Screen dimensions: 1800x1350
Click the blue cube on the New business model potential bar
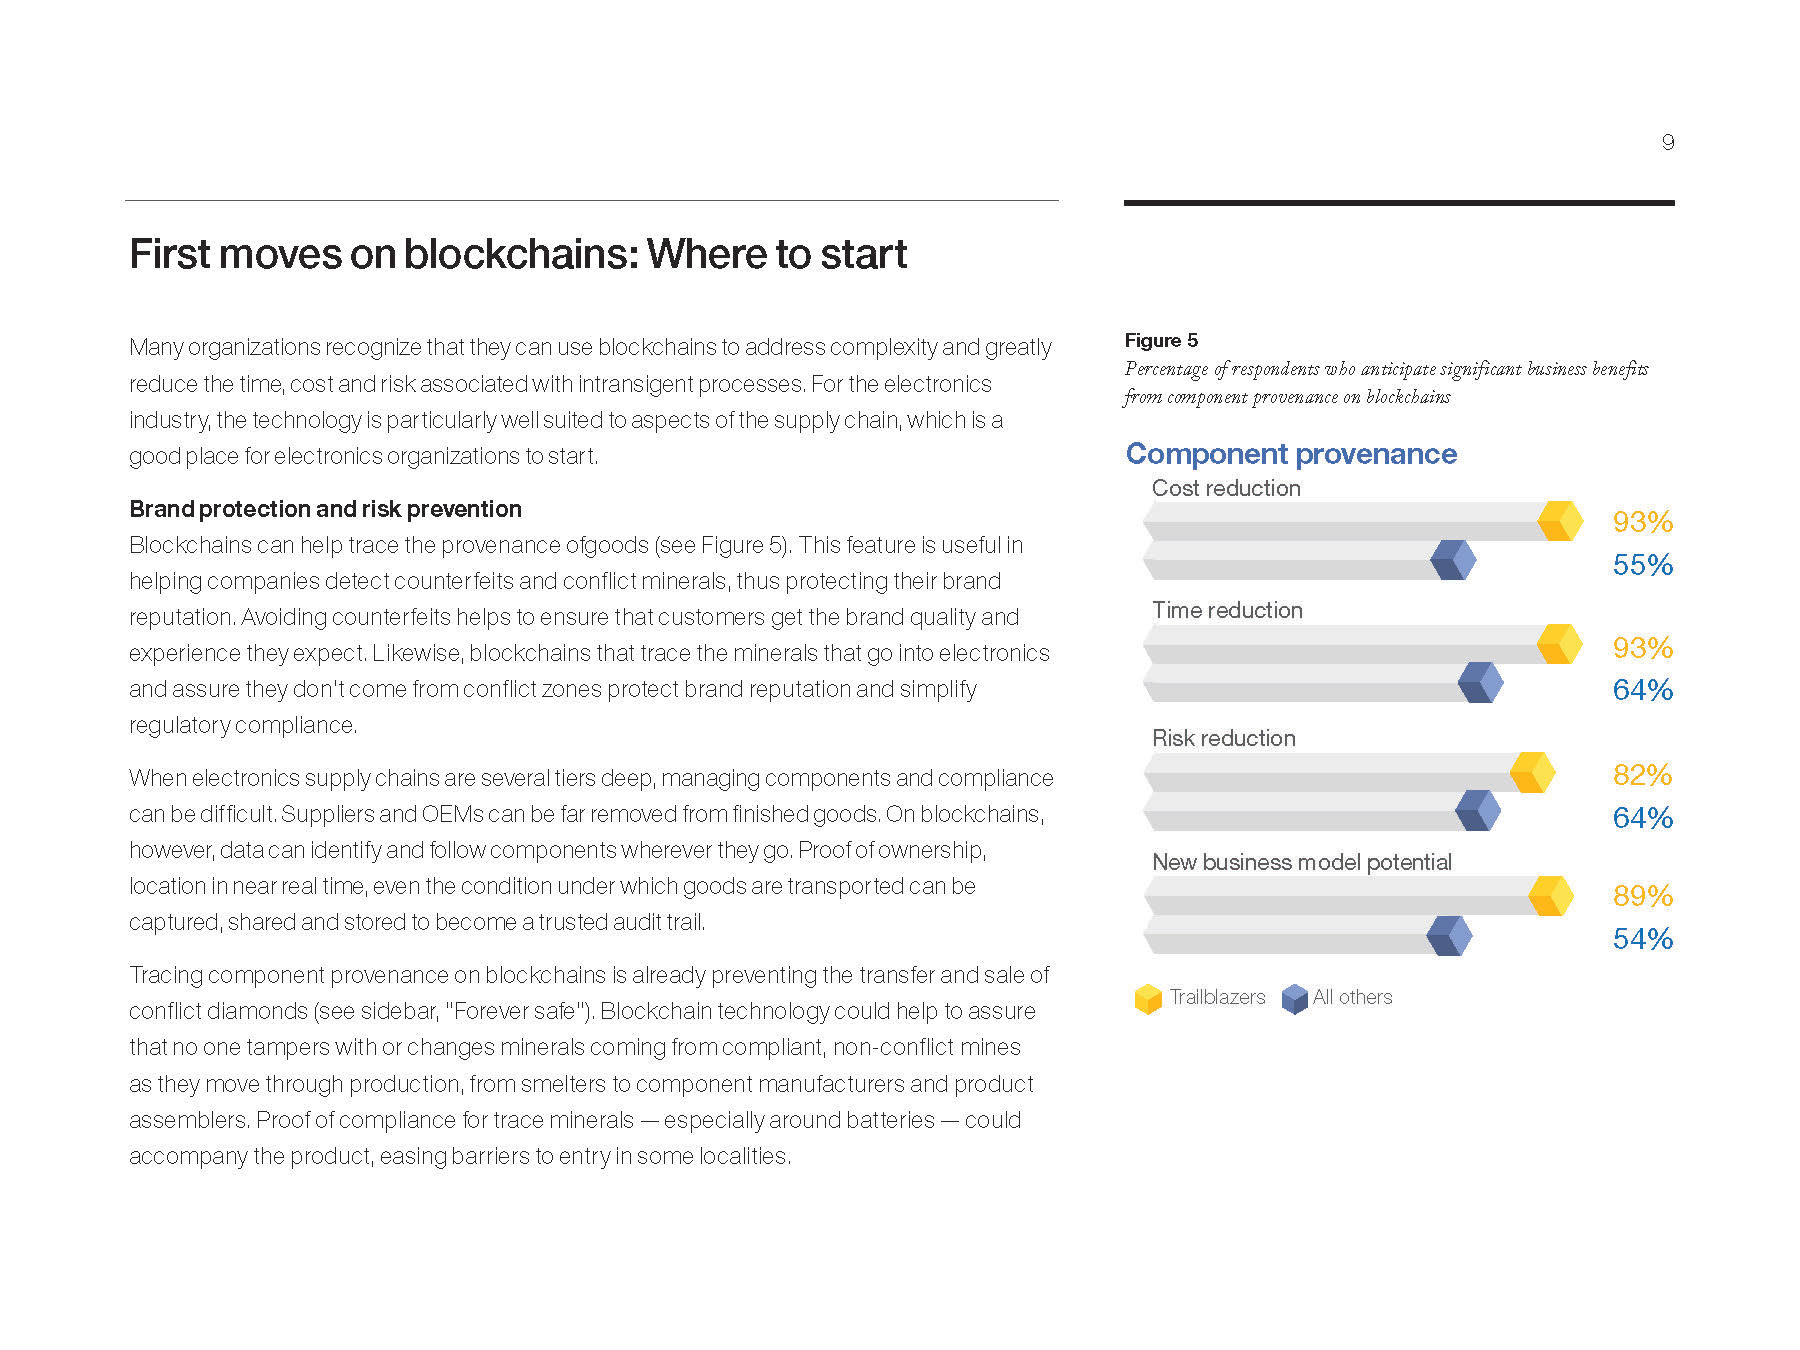(x=1449, y=936)
